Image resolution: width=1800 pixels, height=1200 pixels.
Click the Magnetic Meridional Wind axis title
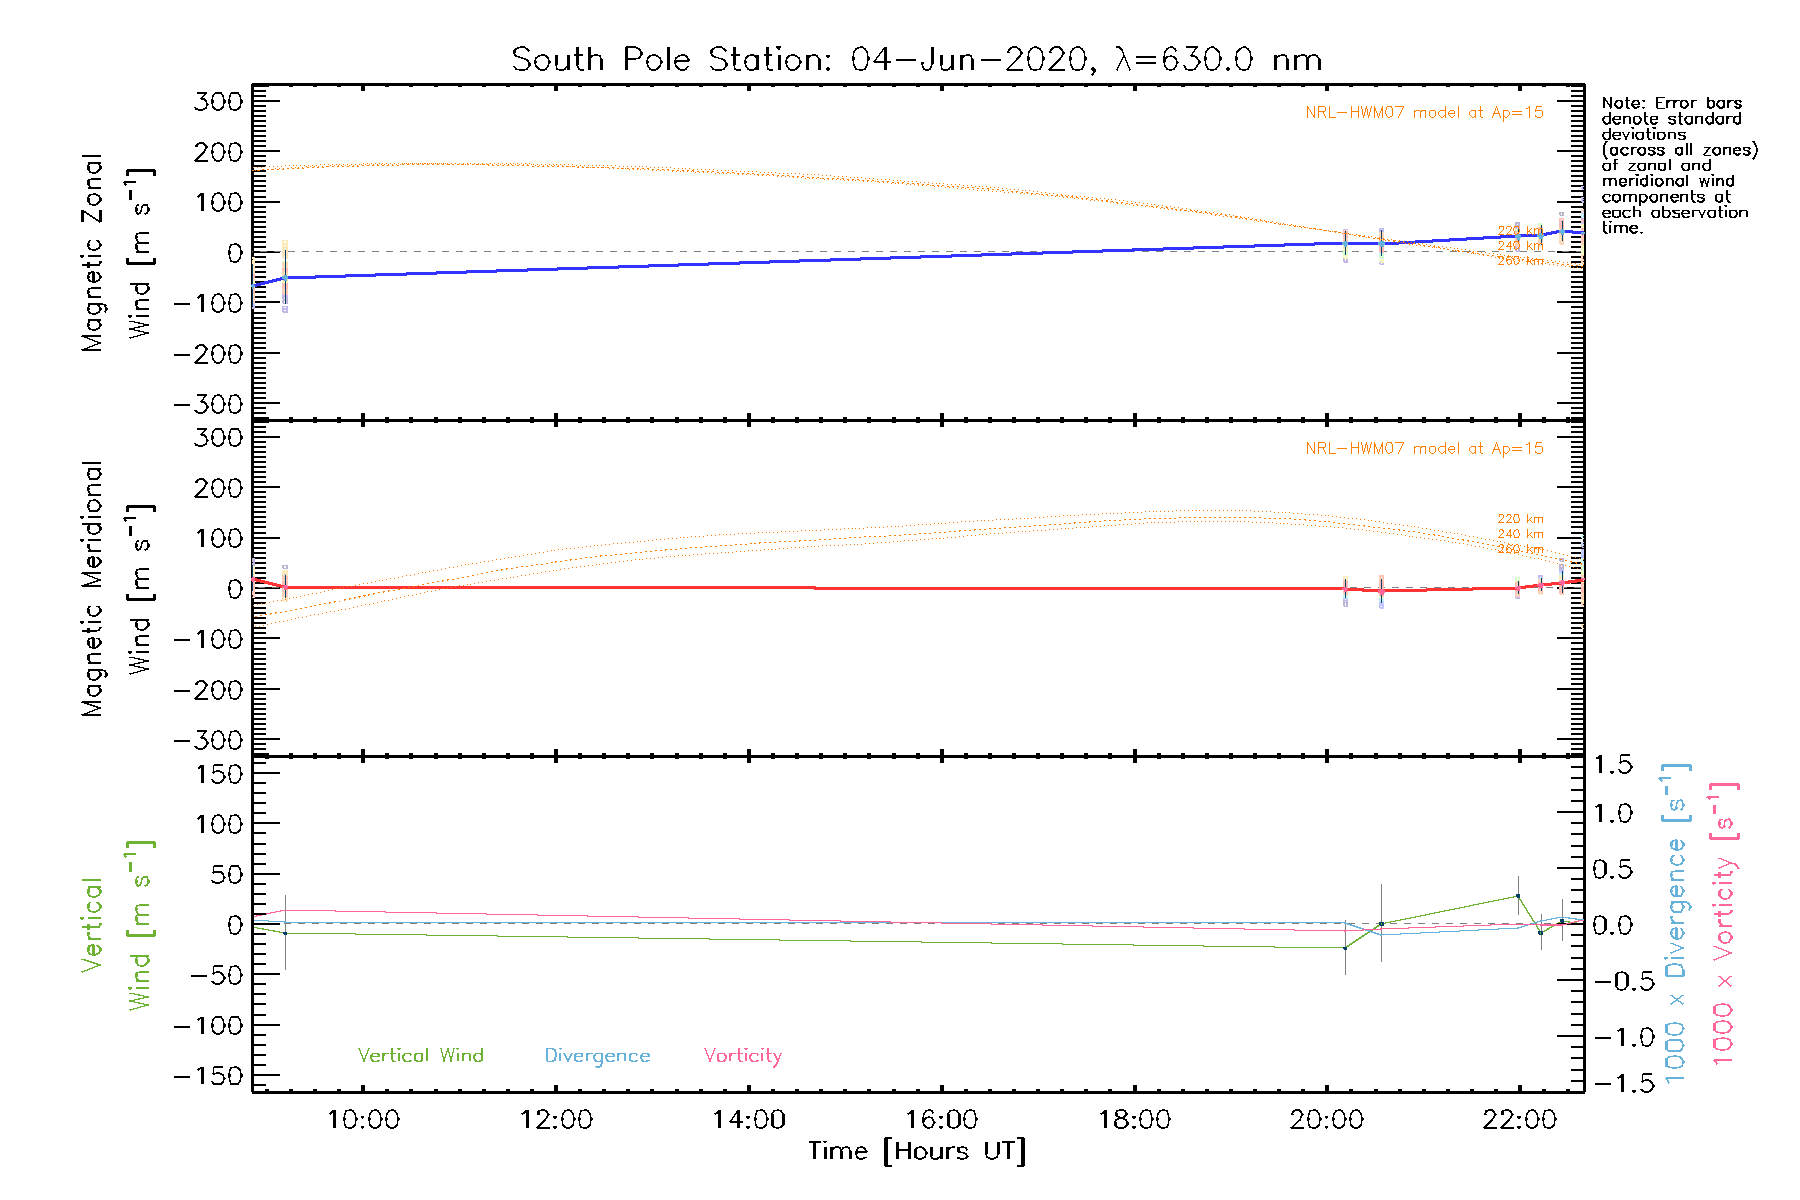click(116, 588)
